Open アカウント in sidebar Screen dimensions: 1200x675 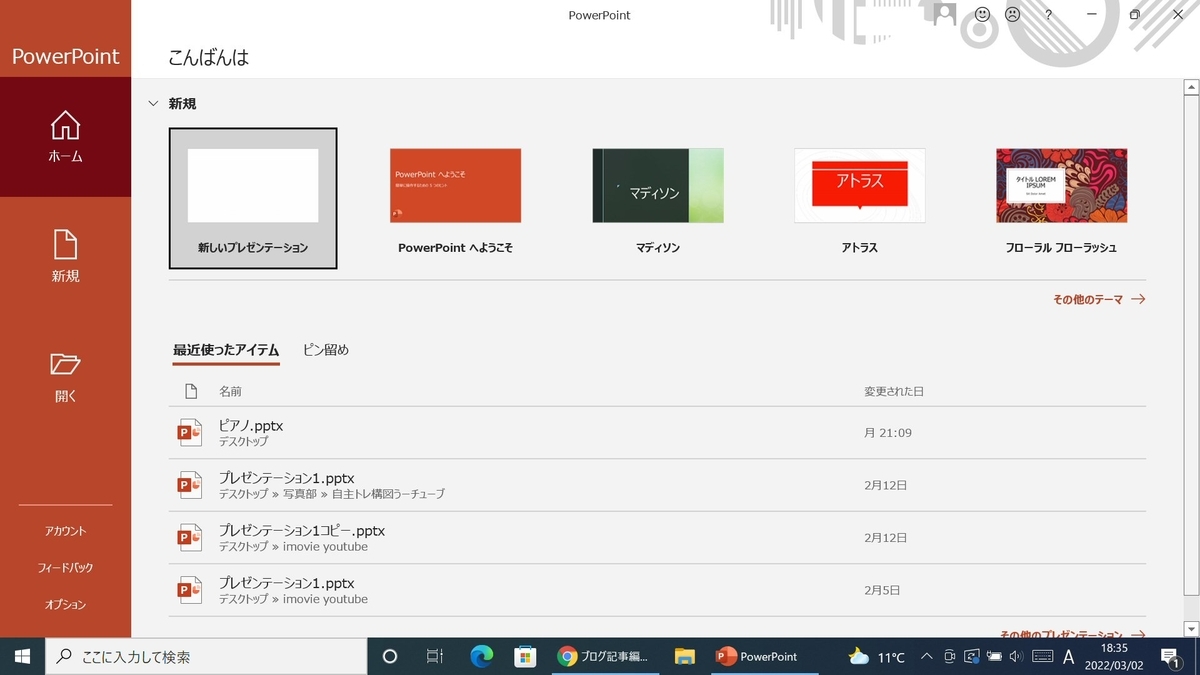pos(65,531)
